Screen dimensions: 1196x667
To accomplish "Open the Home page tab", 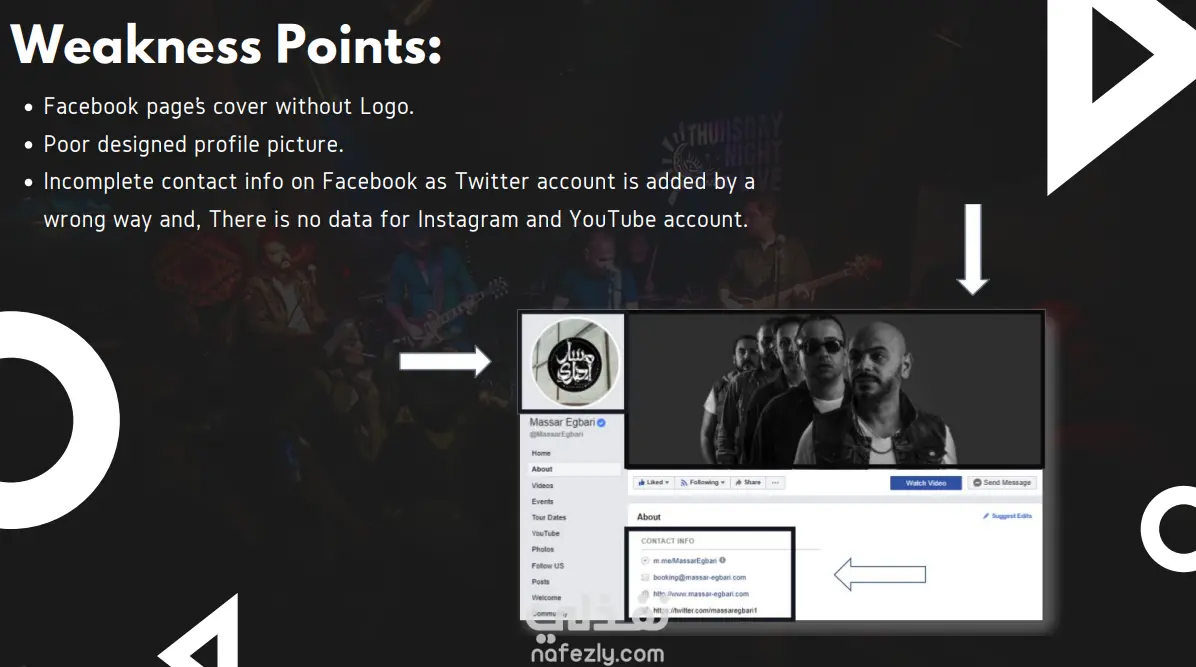I will 541,453.
